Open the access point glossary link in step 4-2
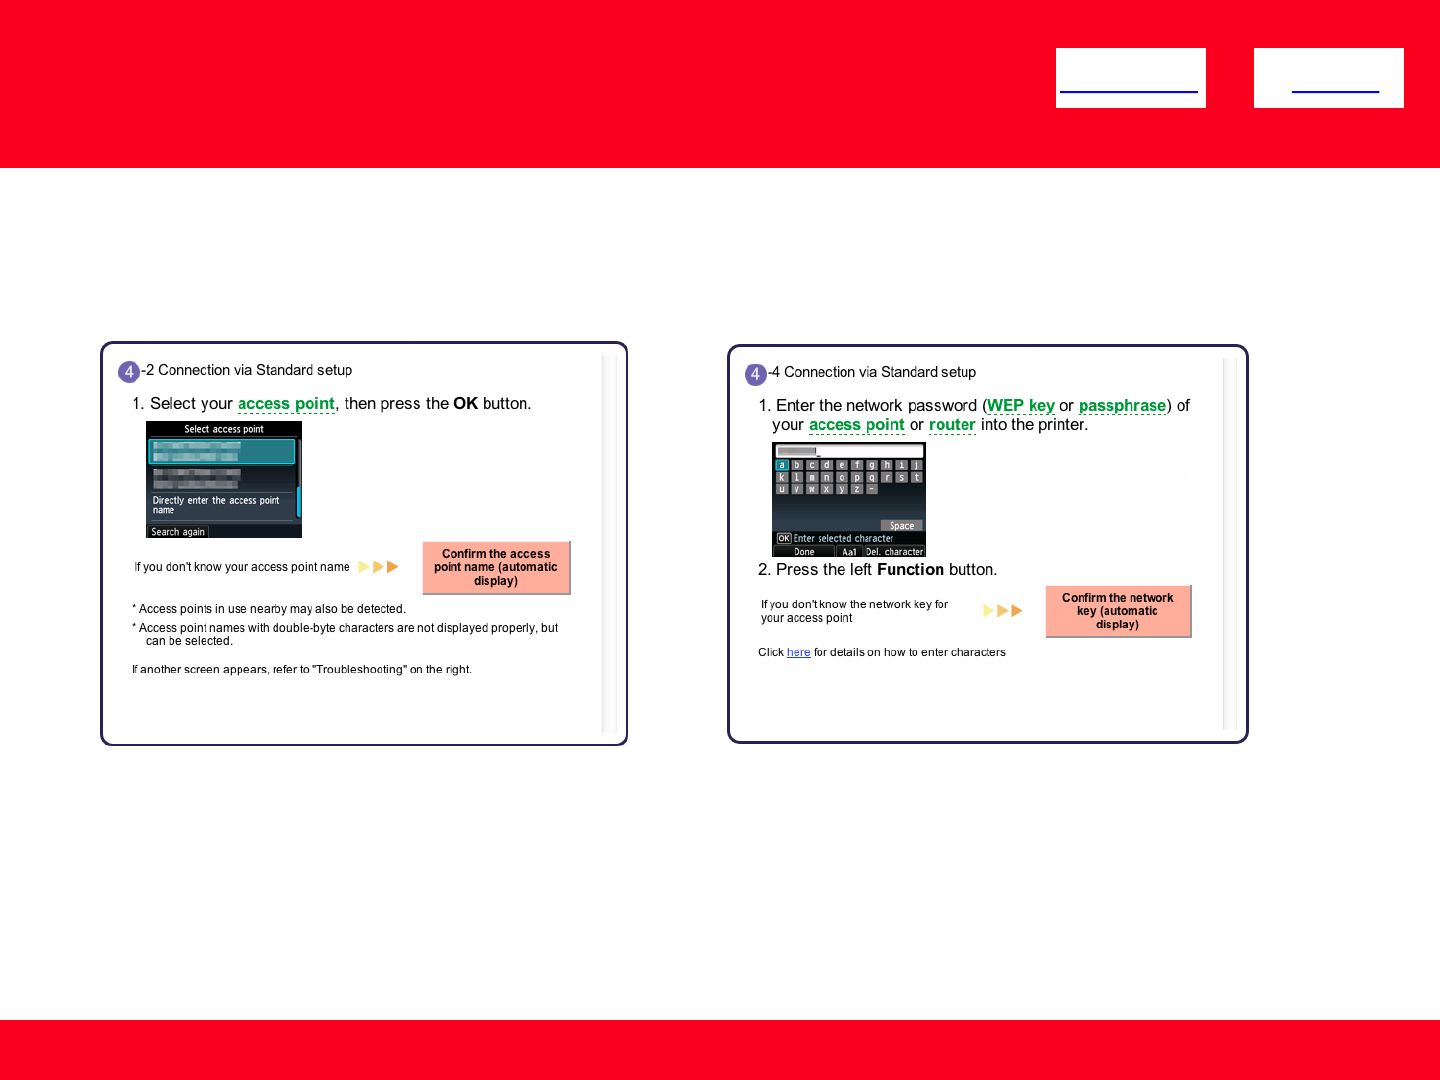1440x1080 pixels. 286,404
